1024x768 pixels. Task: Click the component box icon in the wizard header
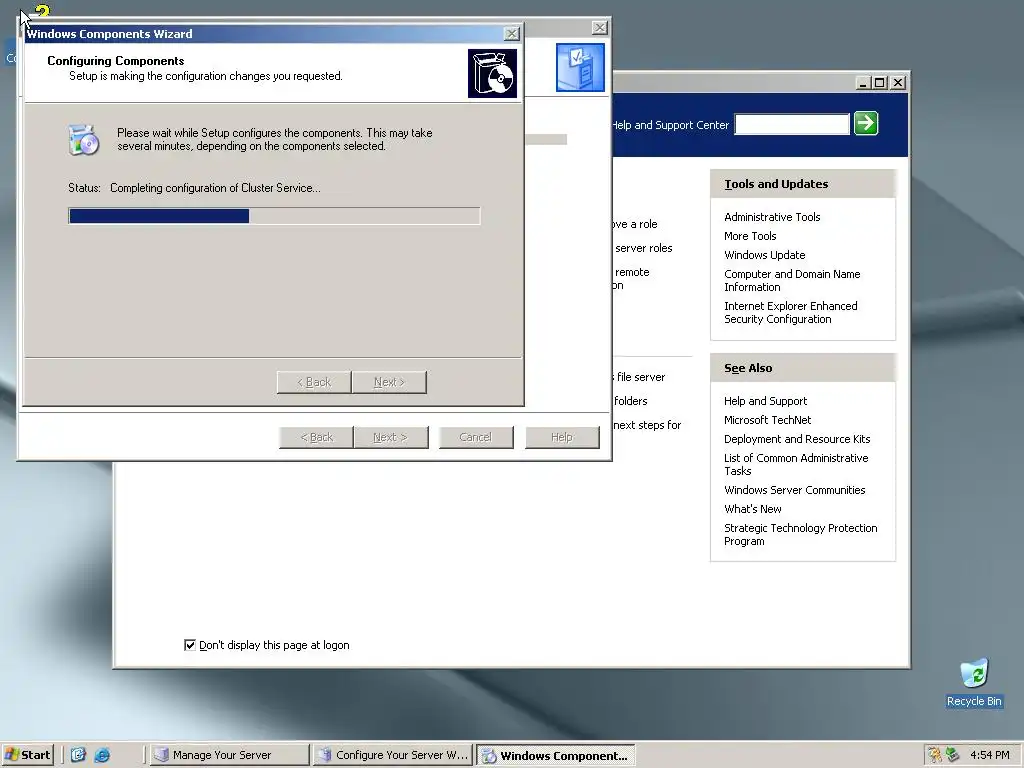tap(492, 73)
